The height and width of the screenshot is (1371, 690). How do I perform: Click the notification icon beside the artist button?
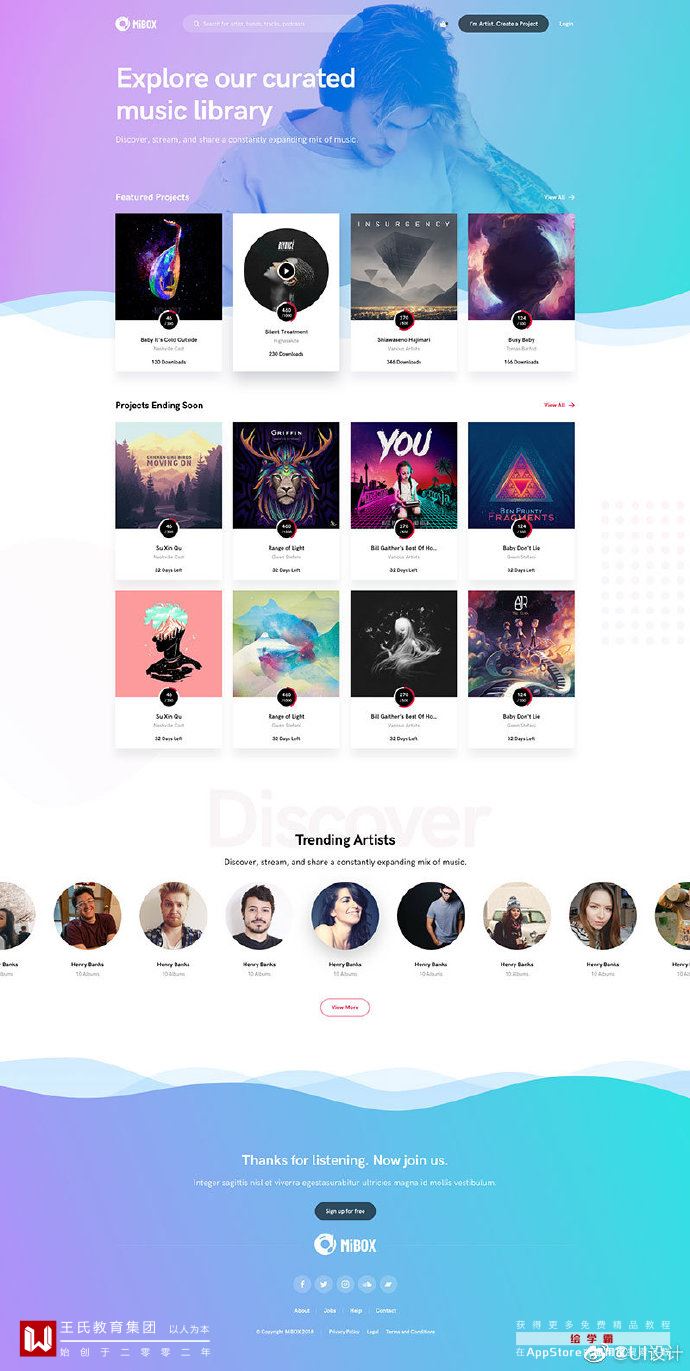point(443,23)
